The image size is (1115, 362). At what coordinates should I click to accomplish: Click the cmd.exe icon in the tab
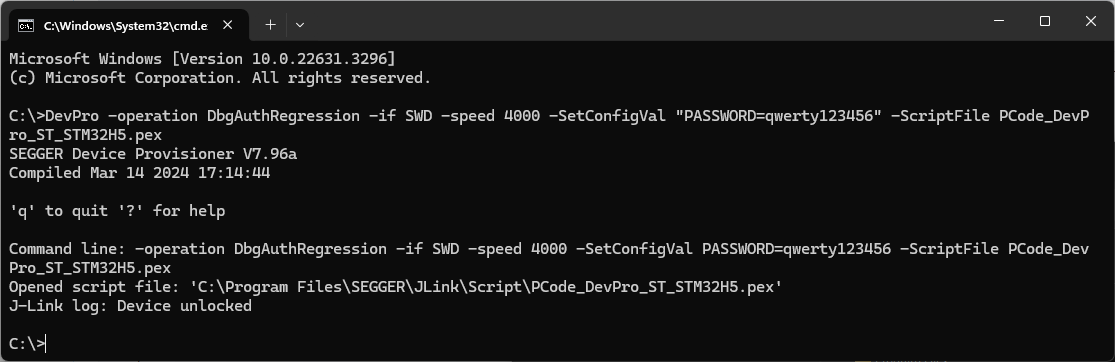pos(26,26)
